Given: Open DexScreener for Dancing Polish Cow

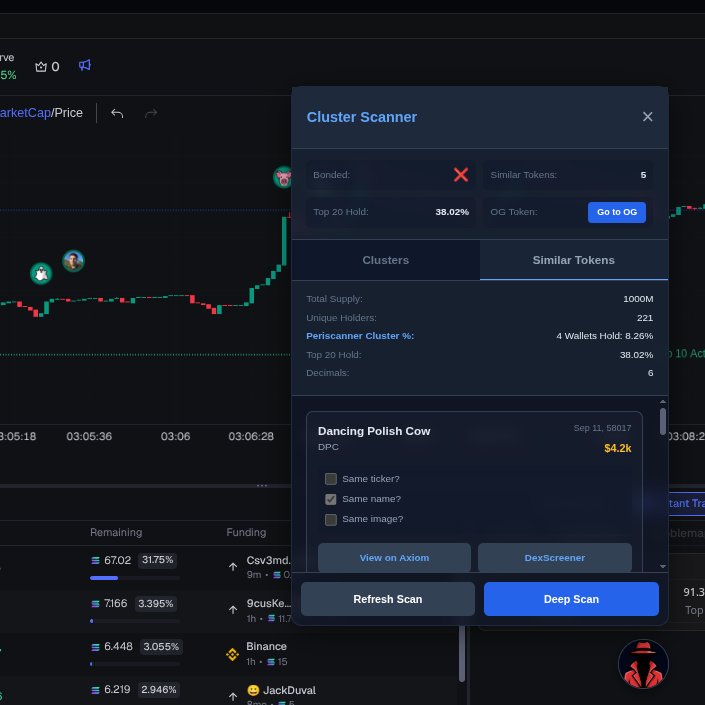Looking at the screenshot, I should point(554,558).
